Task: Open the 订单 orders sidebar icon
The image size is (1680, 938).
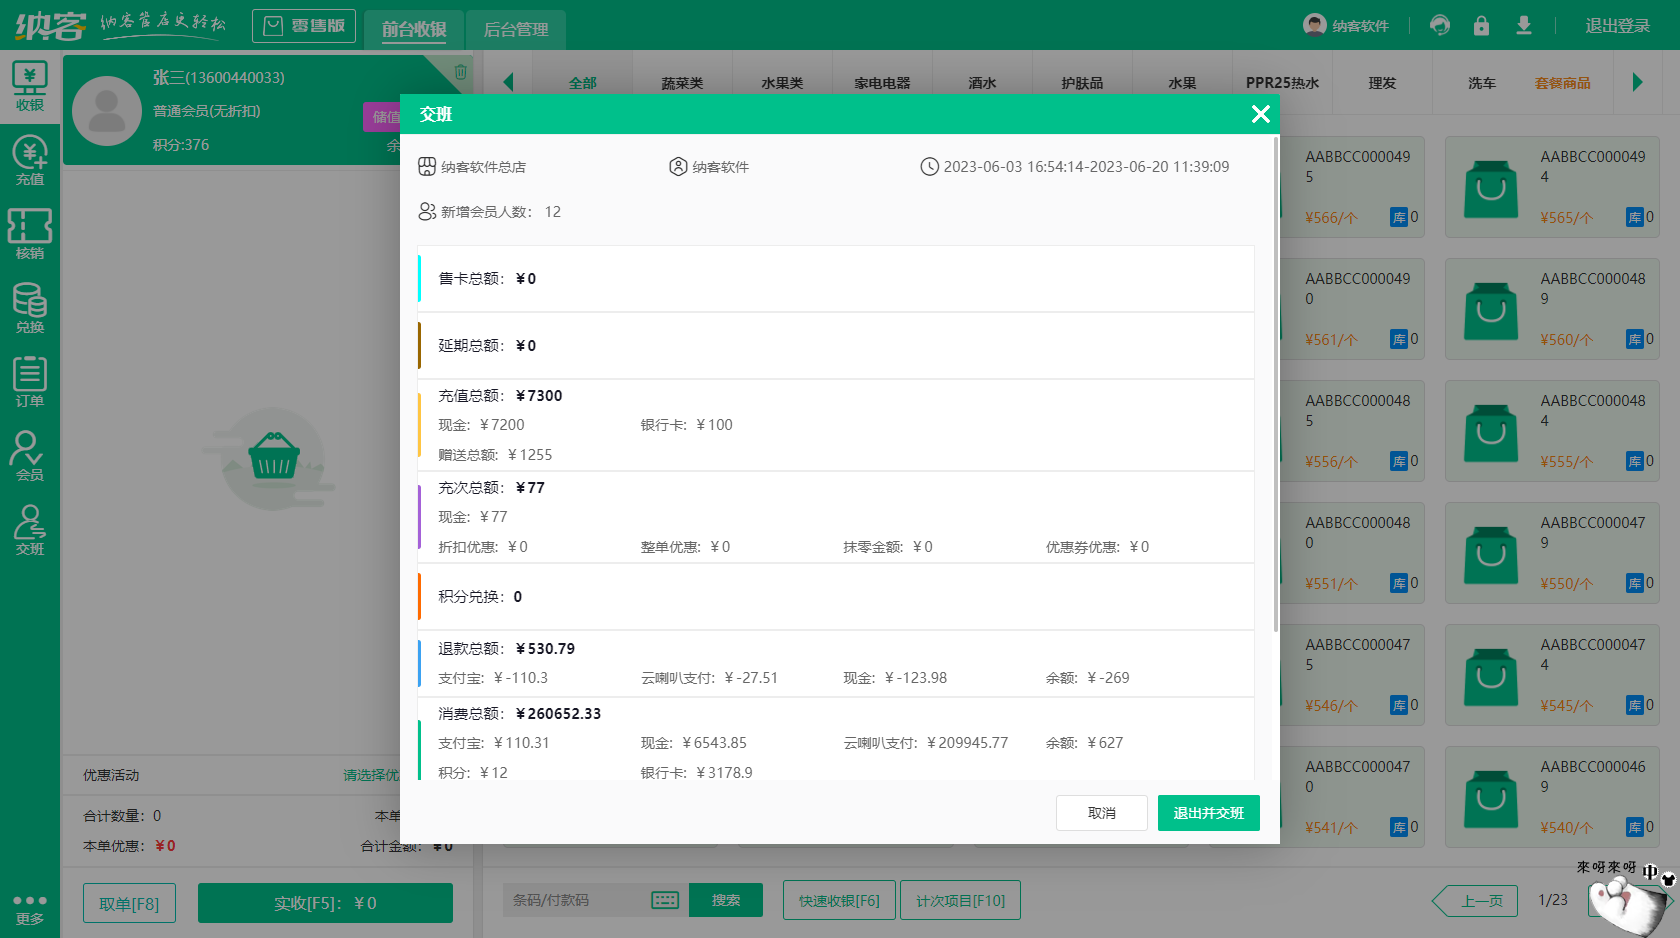Action: (x=30, y=382)
